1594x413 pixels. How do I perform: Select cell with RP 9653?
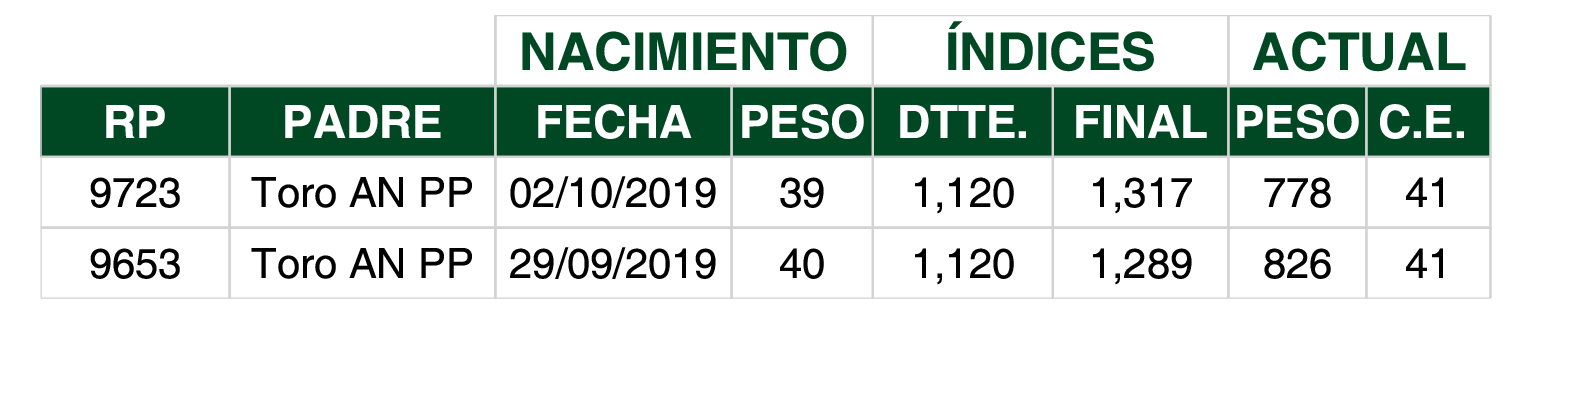point(135,264)
